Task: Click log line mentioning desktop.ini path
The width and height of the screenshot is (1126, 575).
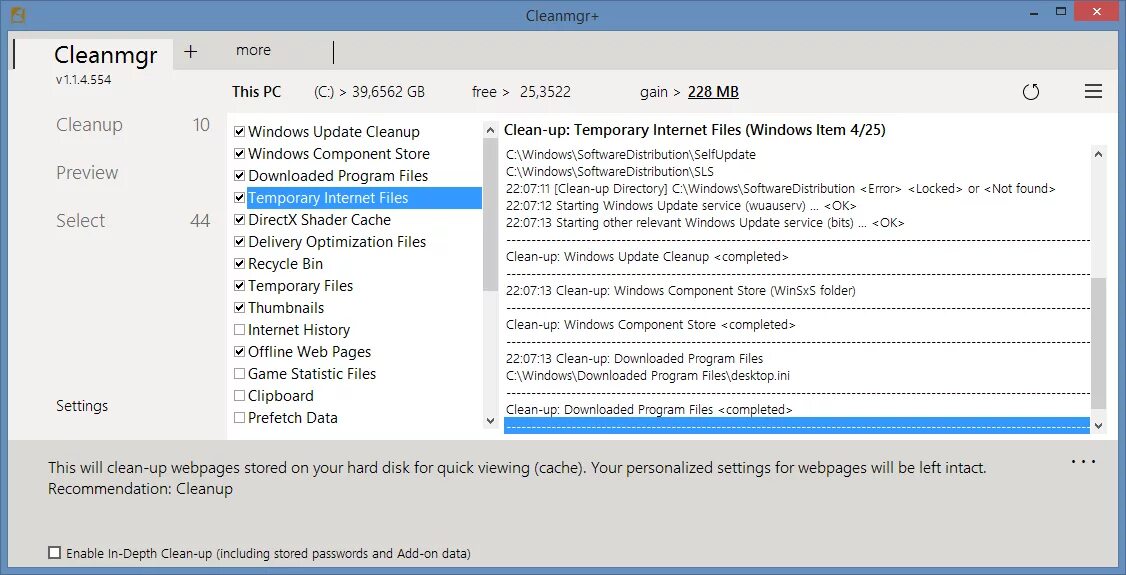Action: [x=648, y=375]
